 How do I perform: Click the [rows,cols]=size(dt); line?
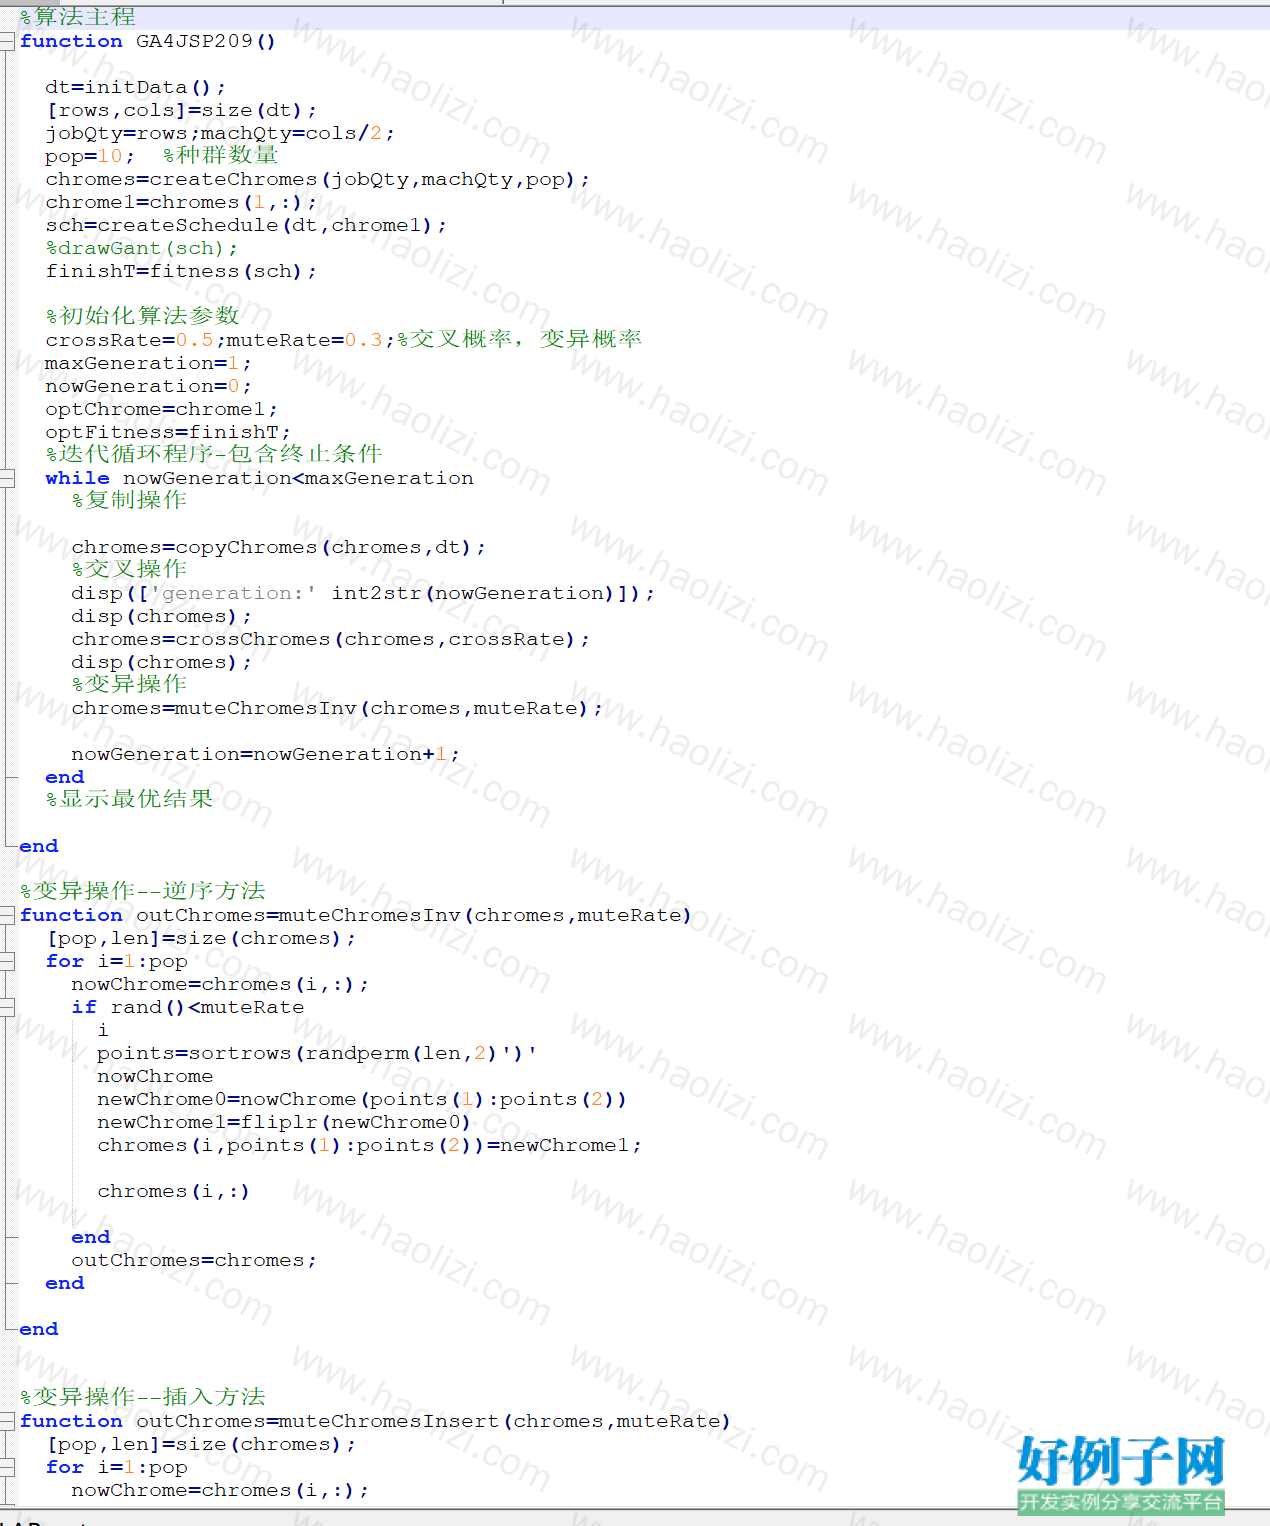pos(182,110)
